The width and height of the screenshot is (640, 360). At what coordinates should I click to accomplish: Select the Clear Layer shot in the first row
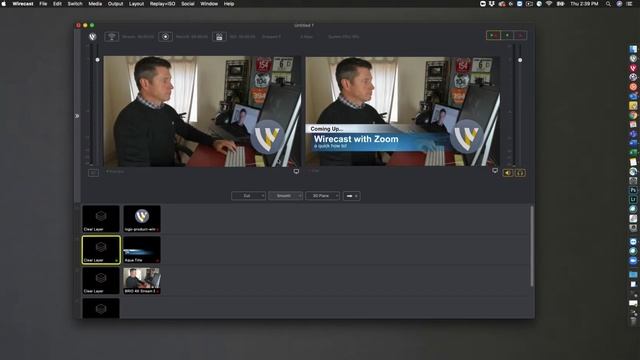pos(101,219)
